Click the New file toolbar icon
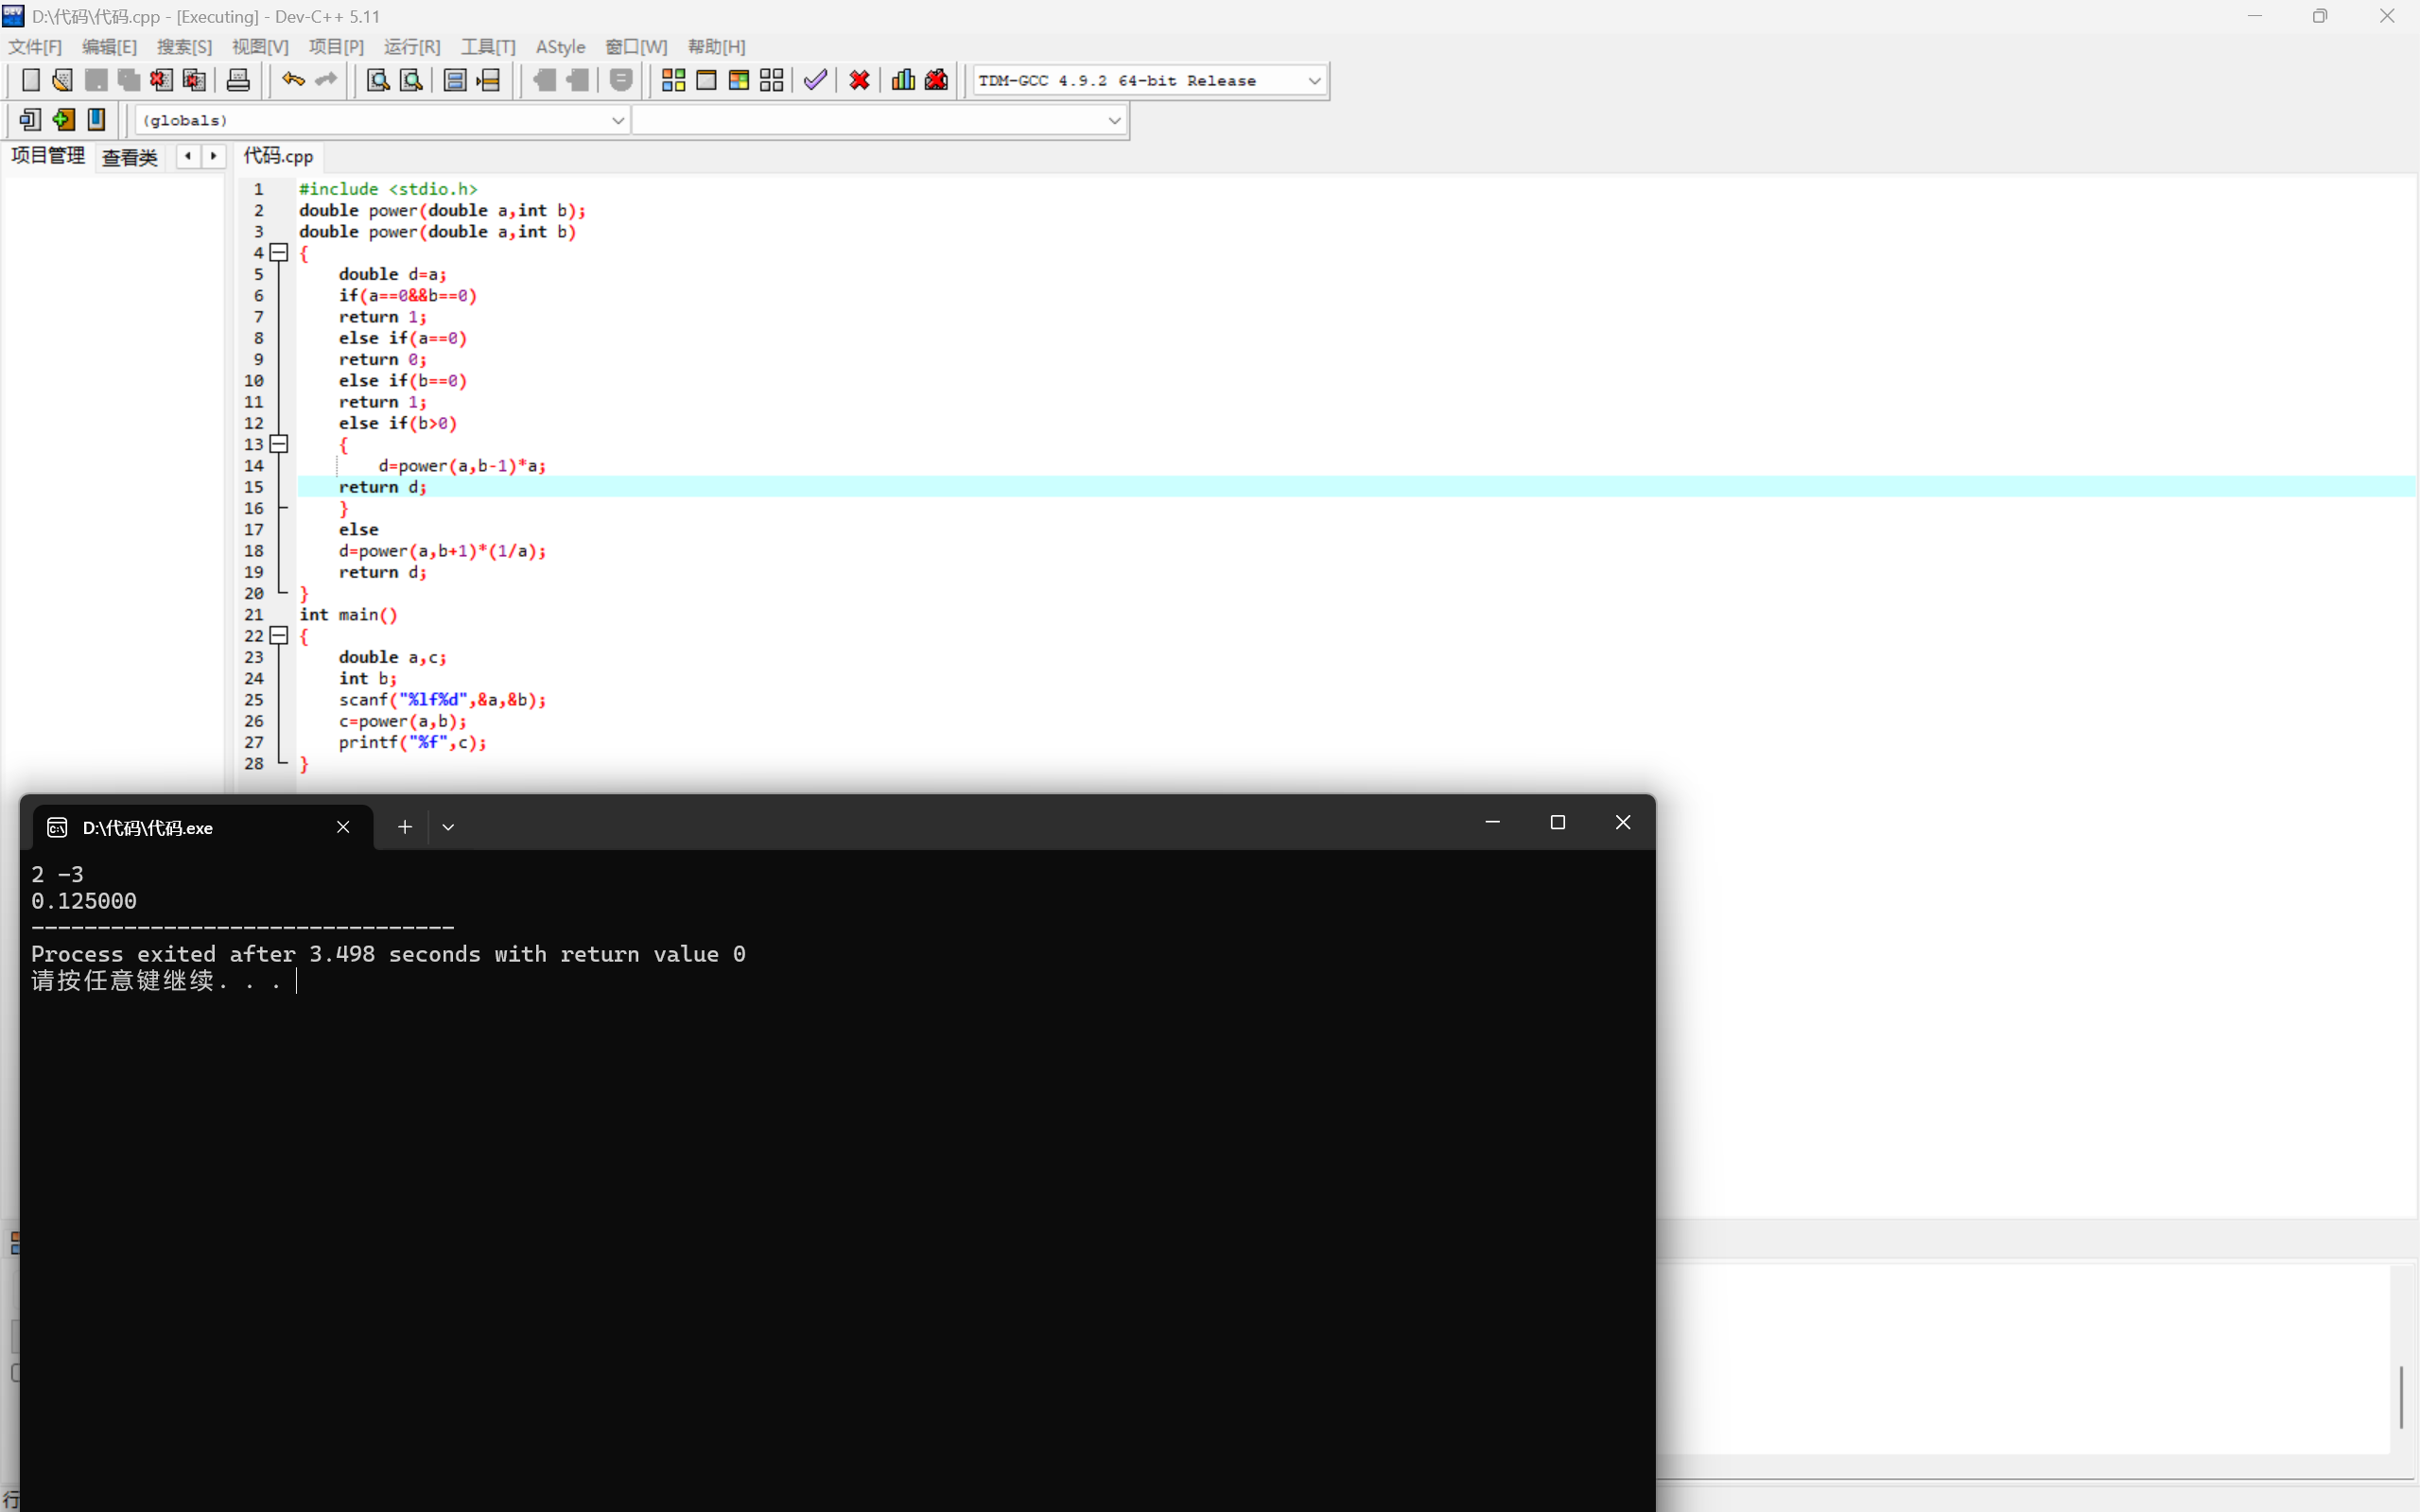Screen dimensions: 2420x1512 31,80
